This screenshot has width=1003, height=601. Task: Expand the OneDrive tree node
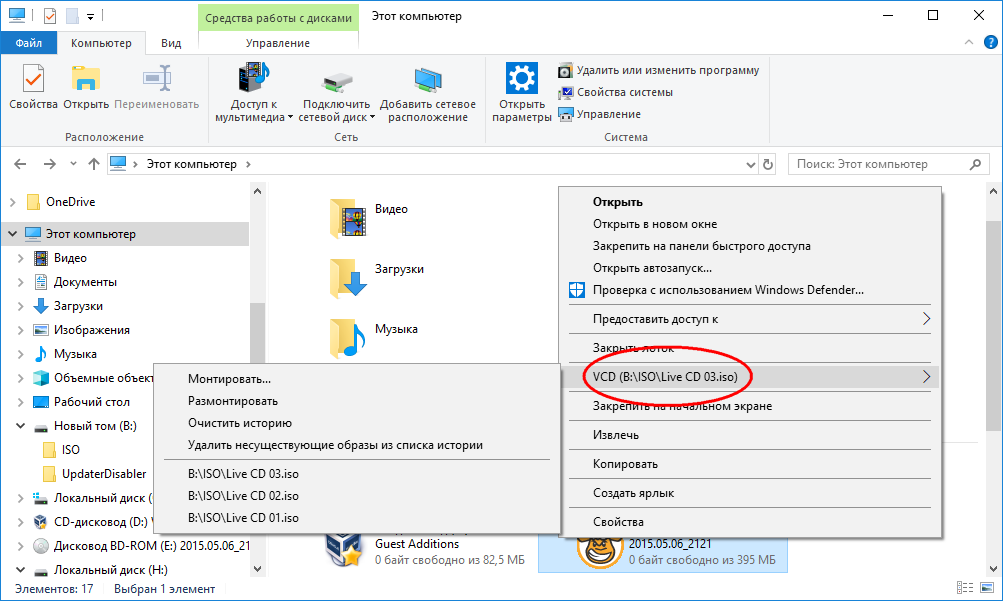(x=13, y=202)
